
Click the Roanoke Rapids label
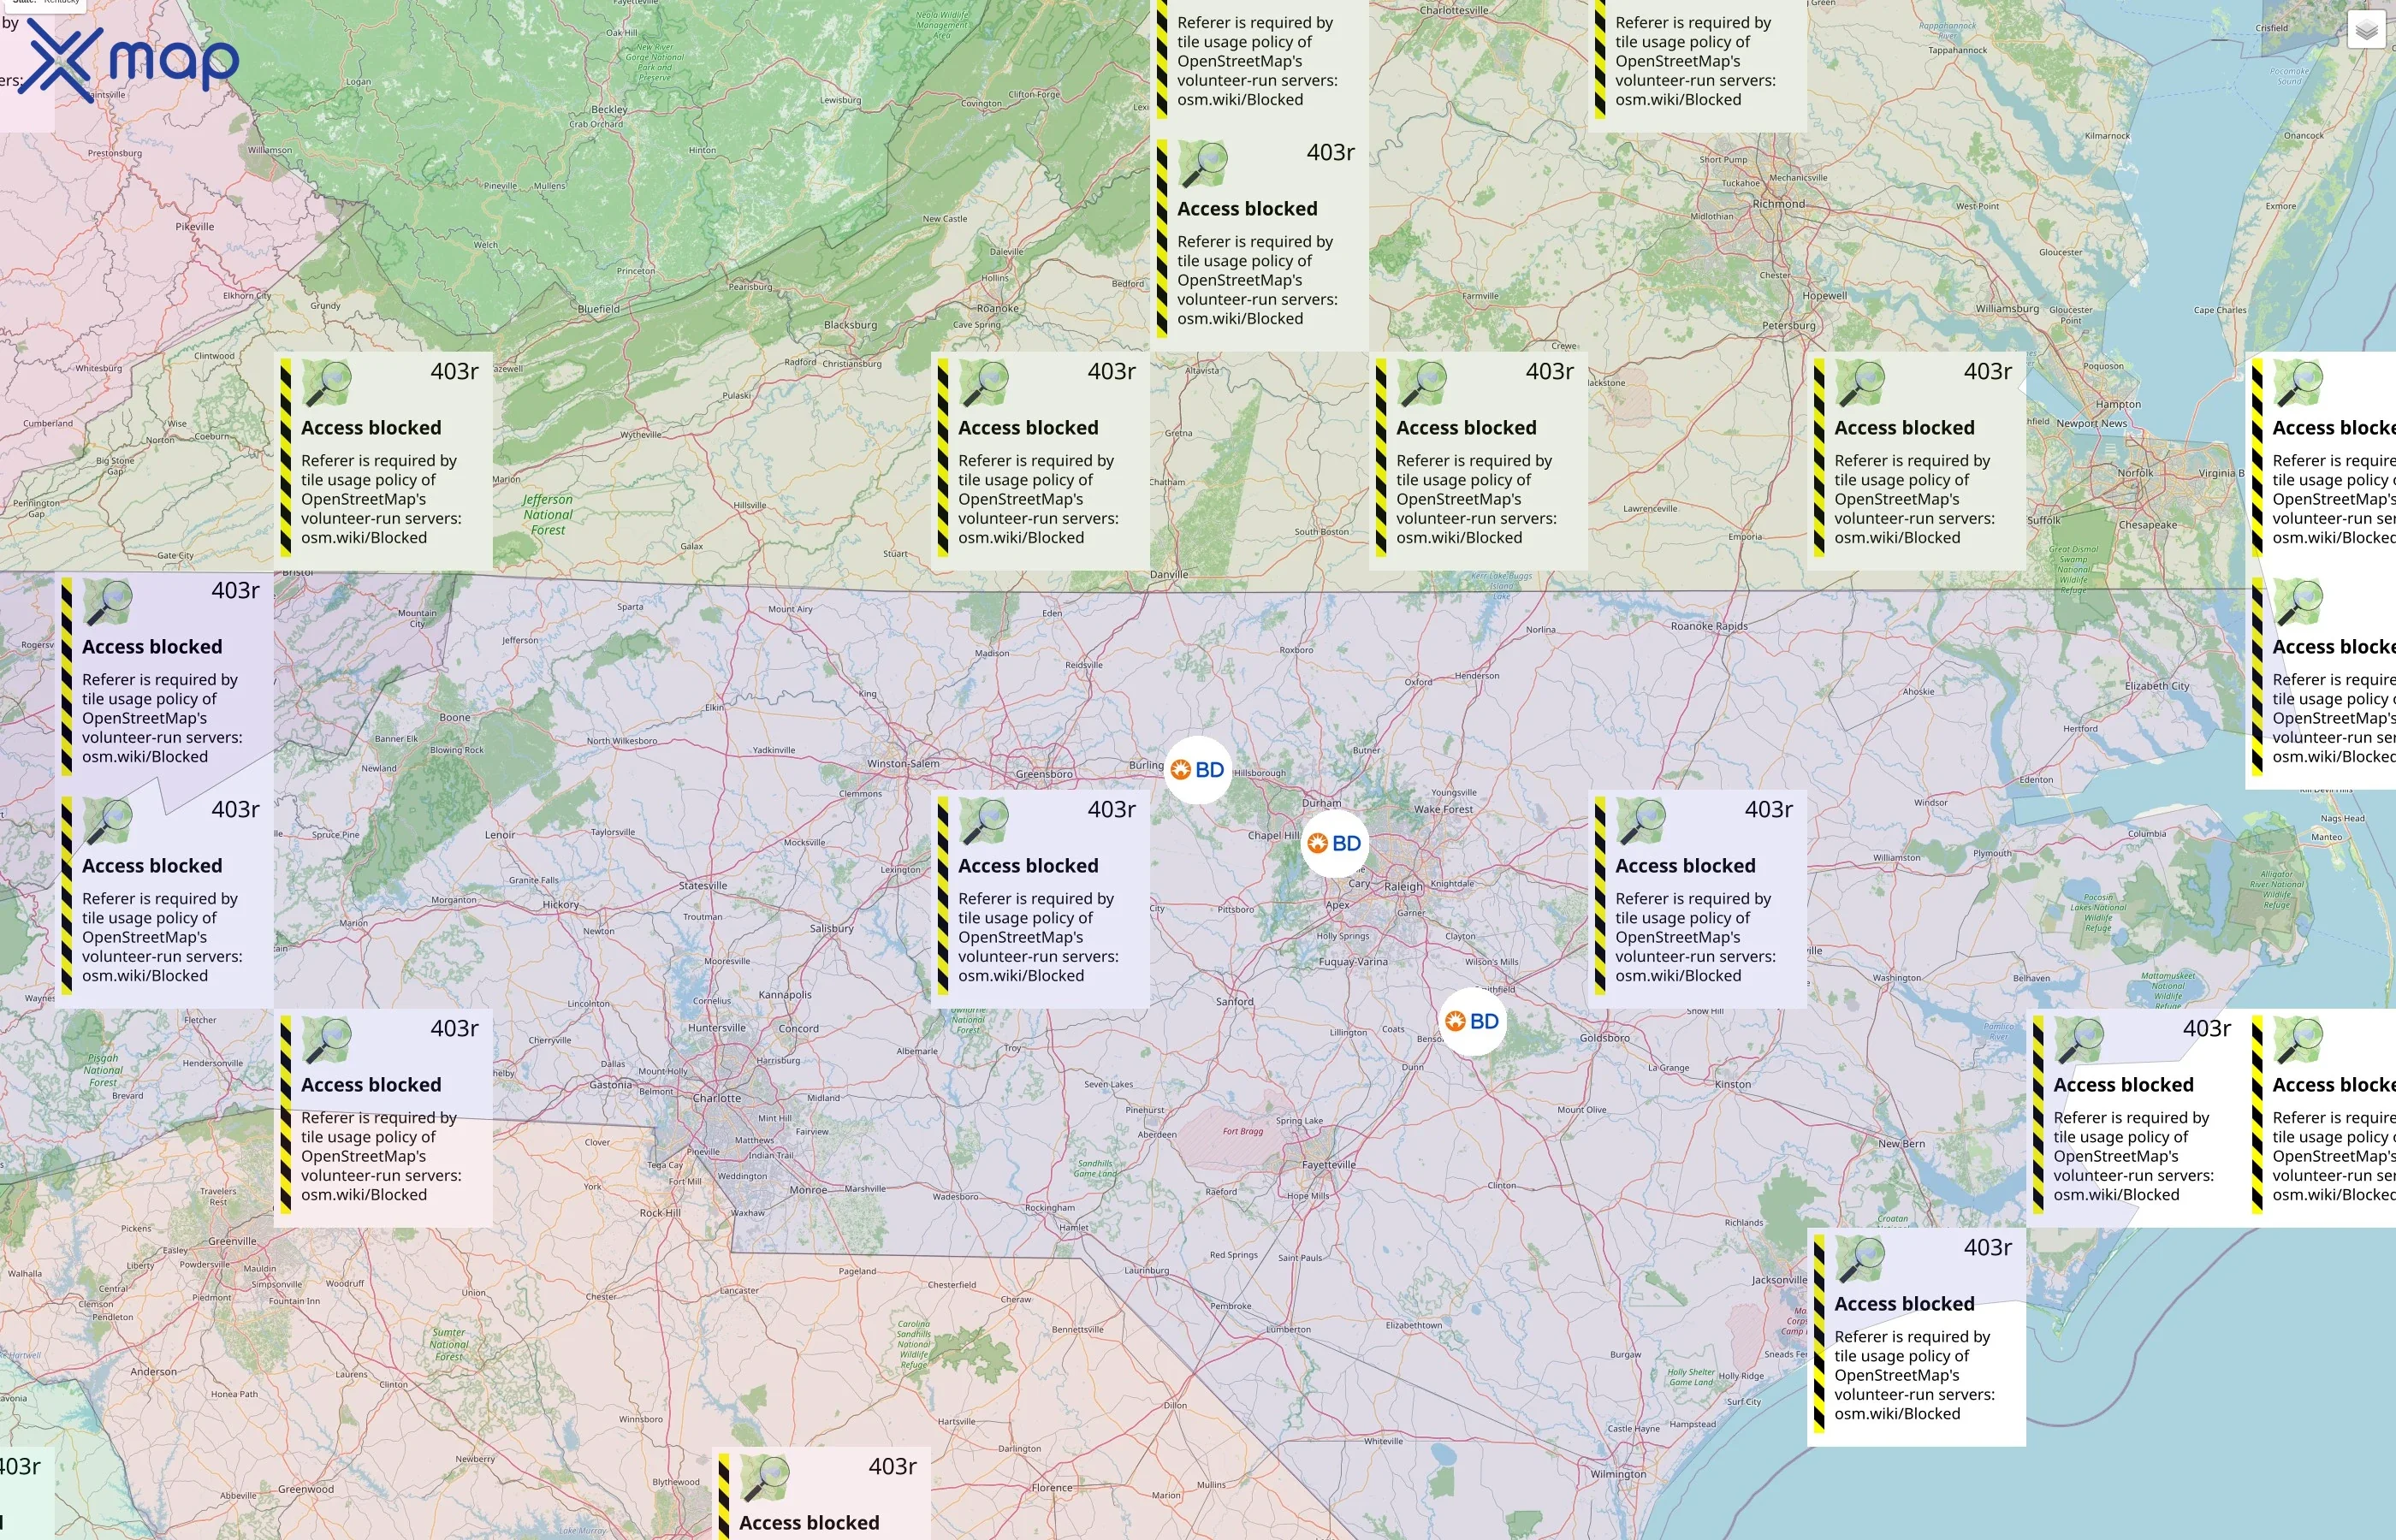(x=1709, y=627)
